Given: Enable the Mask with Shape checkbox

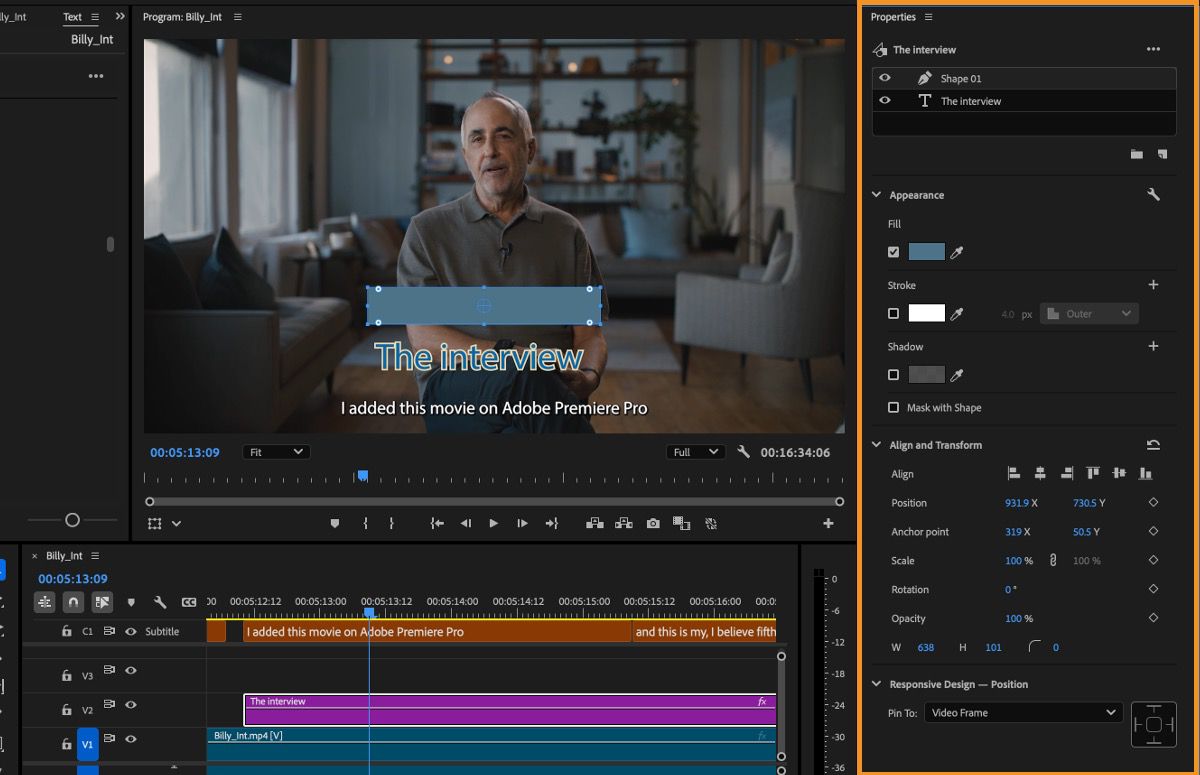Looking at the screenshot, I should pyautogui.click(x=893, y=408).
